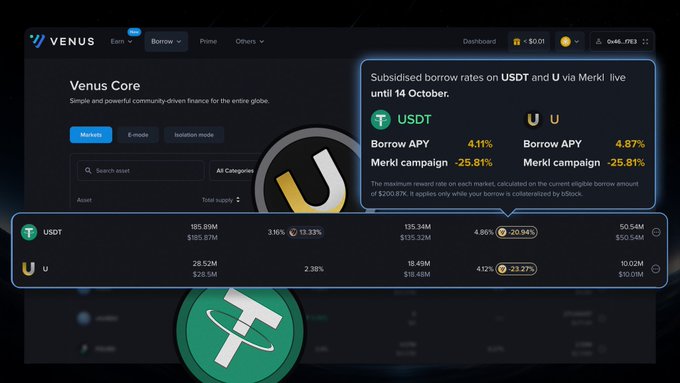Click the expand icon next to wallet address
The height and width of the screenshot is (383, 680).
tap(645, 42)
